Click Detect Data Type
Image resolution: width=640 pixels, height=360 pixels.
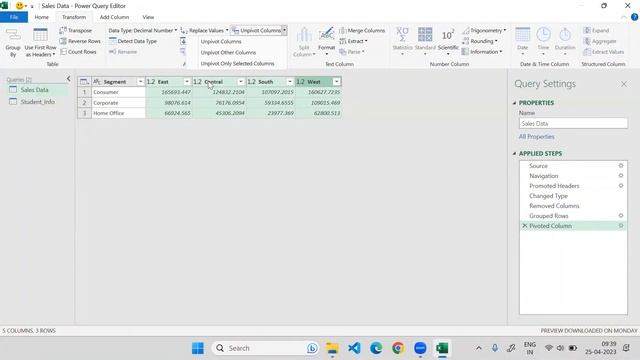[x=133, y=41]
